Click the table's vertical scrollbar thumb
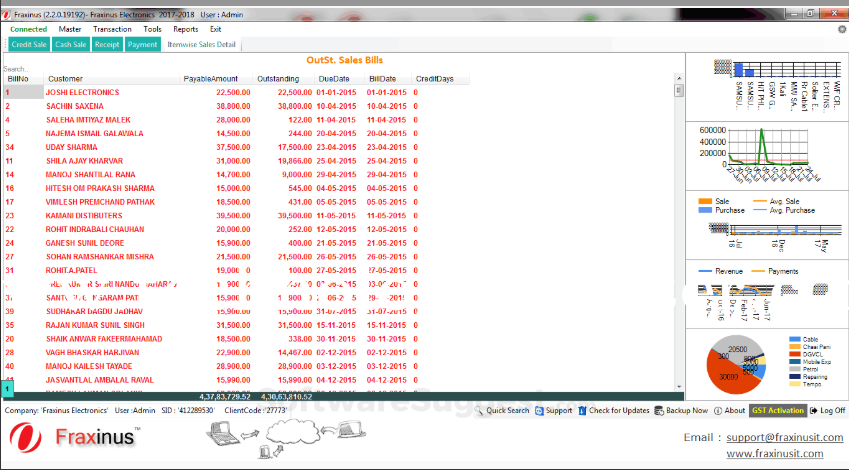This screenshot has width=849, height=470. [x=679, y=90]
